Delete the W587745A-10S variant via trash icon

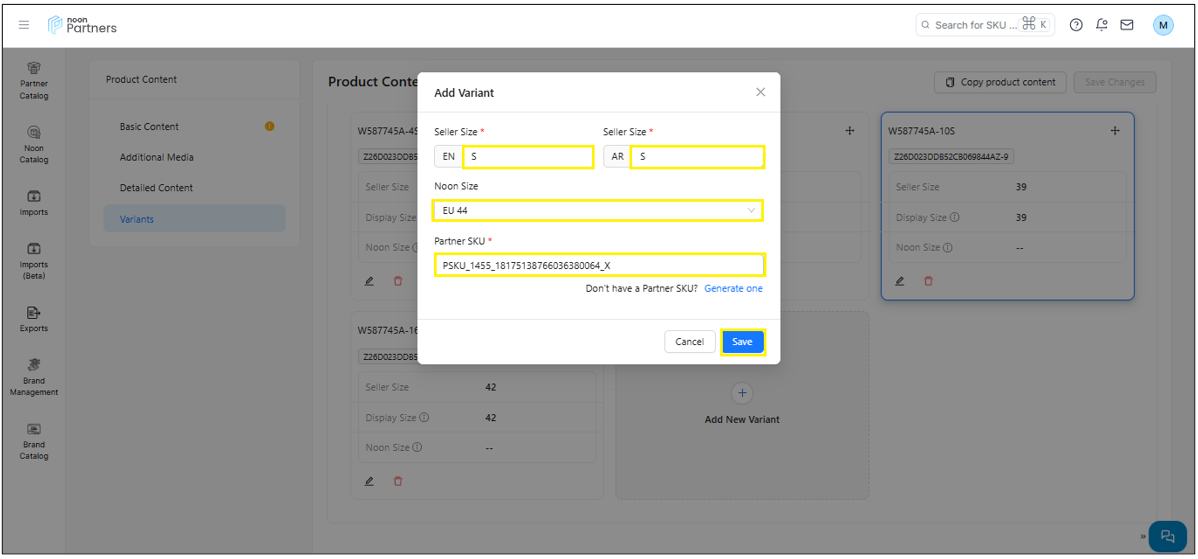click(x=928, y=281)
